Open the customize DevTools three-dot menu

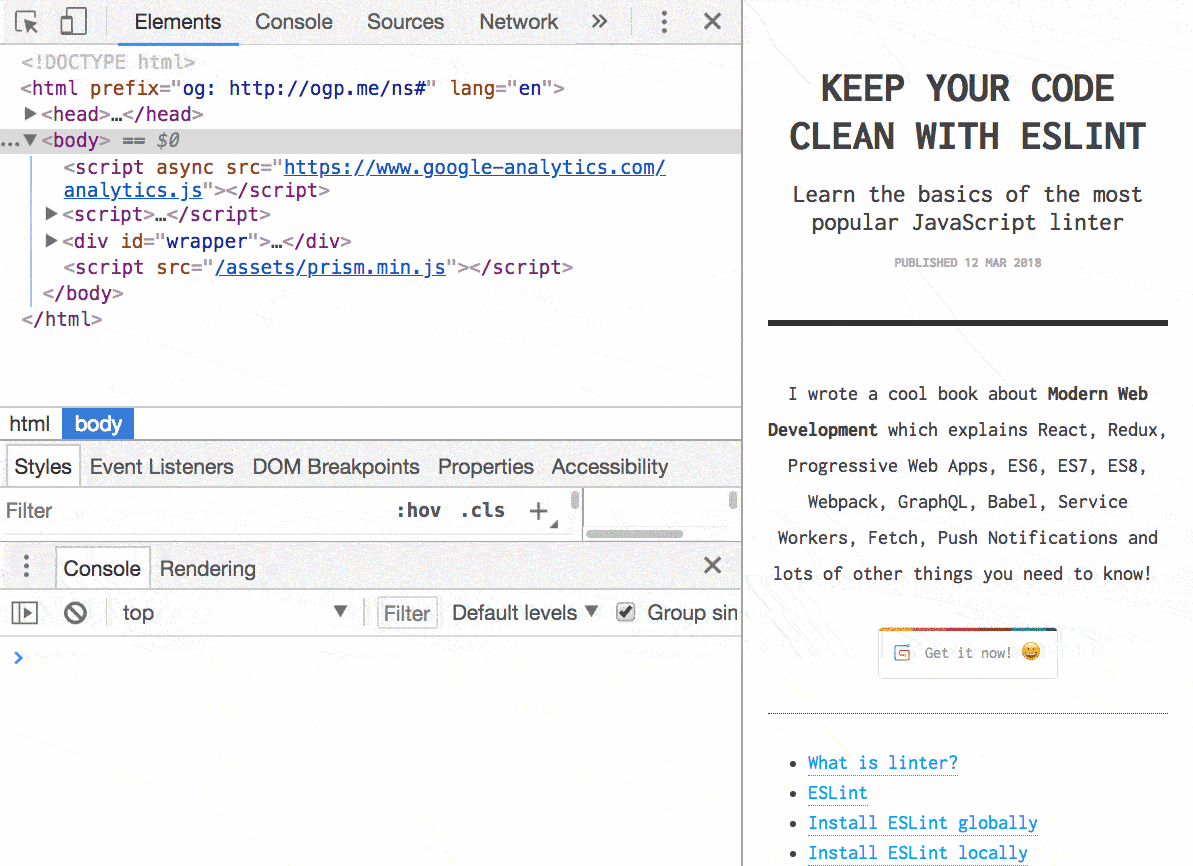coord(663,21)
